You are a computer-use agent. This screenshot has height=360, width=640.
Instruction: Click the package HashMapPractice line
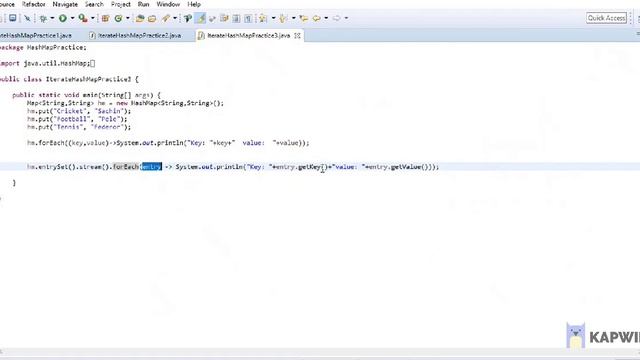43,47
